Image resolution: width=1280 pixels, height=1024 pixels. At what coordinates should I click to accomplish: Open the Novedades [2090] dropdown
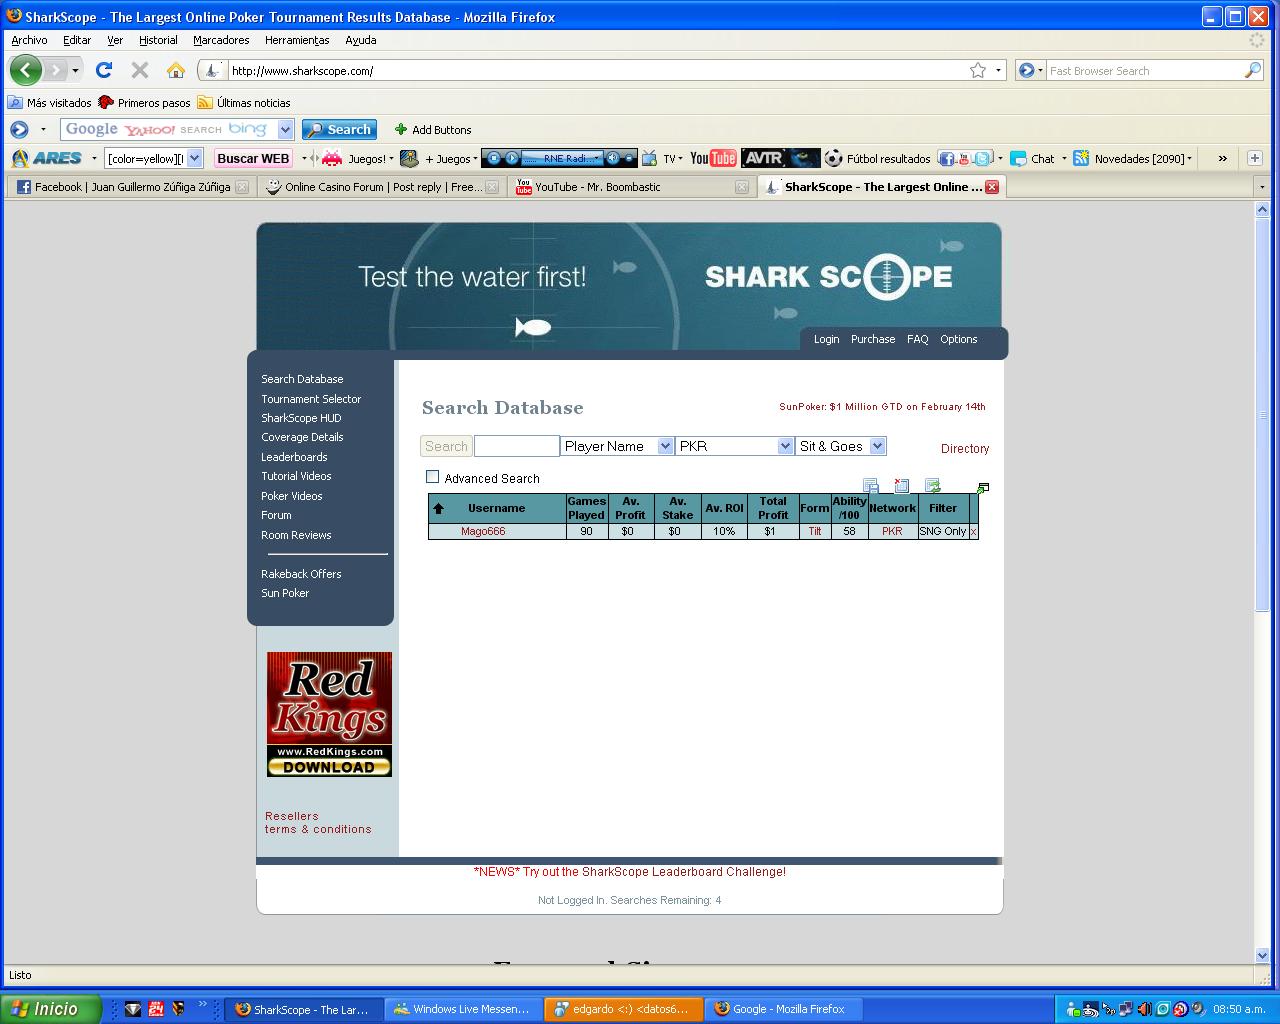[x=1189, y=158]
